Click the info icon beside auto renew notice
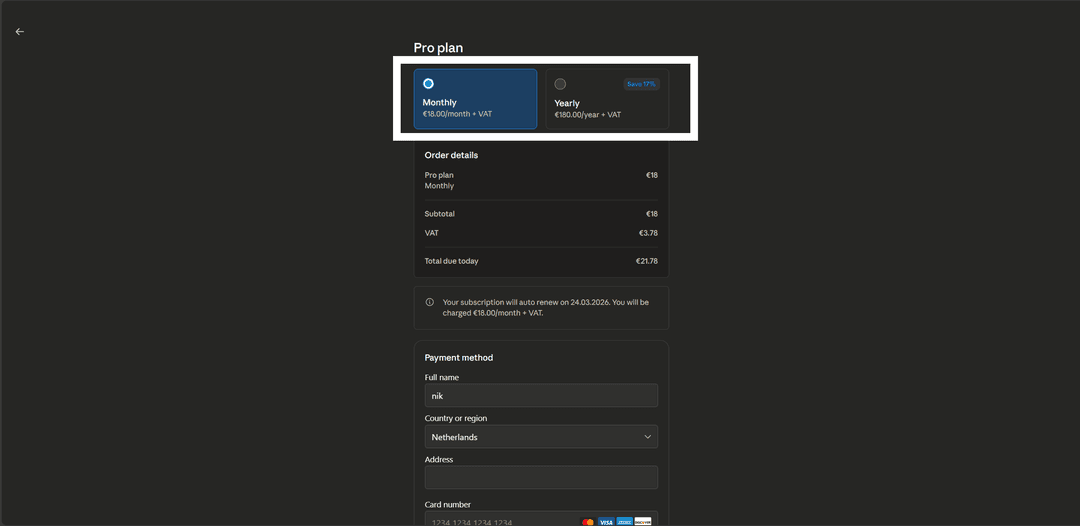 (430, 302)
